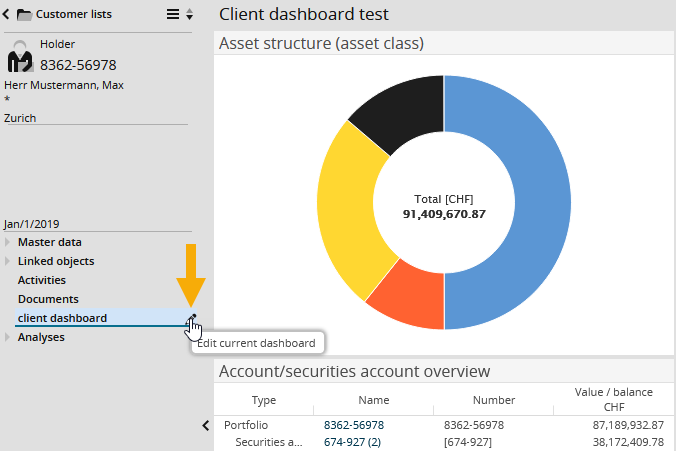
Task: Open securities account link 674-927 (2)
Action: point(353,442)
